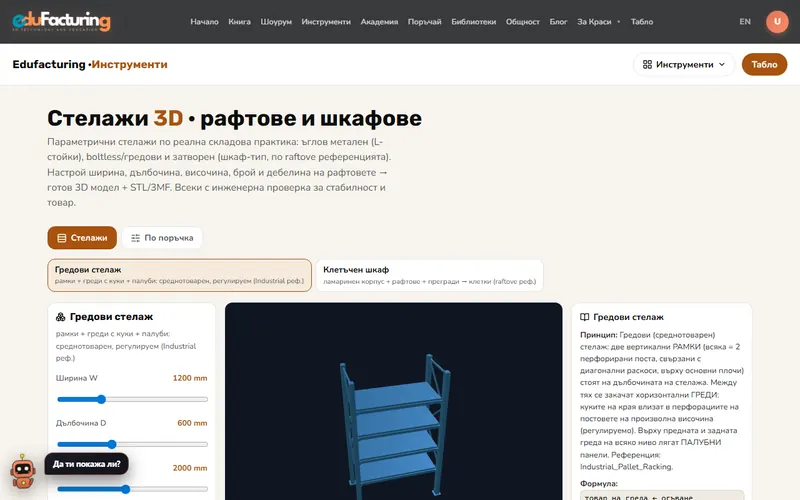This screenshot has width=800, height=500.
Task: Switch language to EN
Action: click(745, 21)
